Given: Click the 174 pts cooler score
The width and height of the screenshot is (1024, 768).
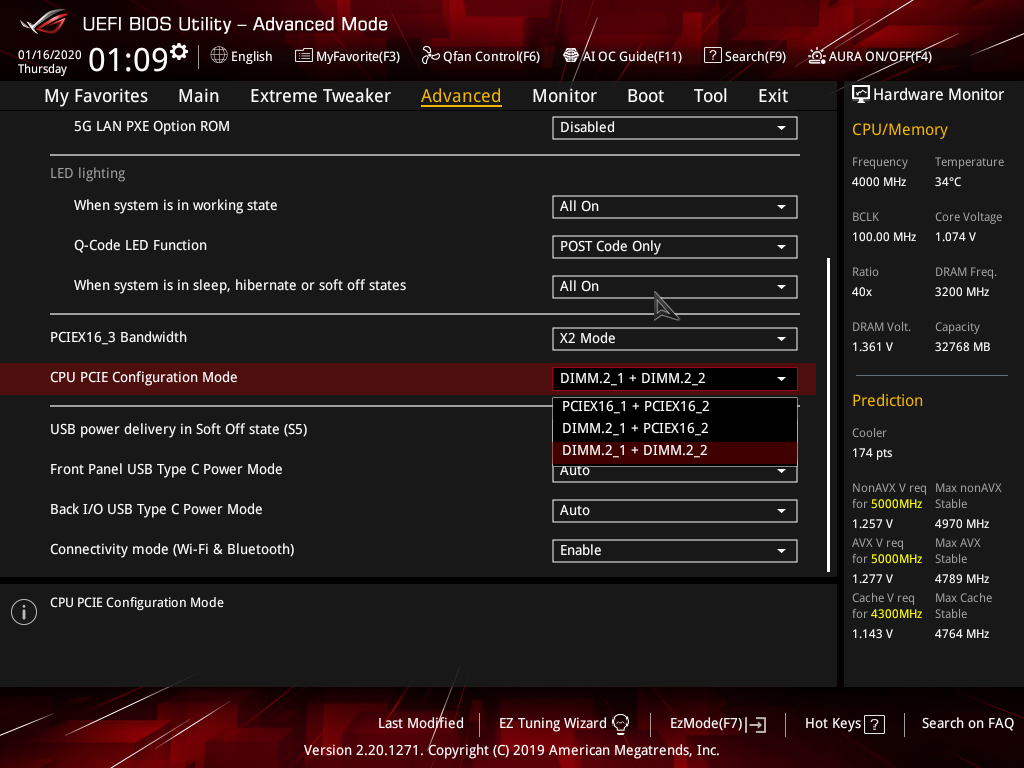Looking at the screenshot, I should coord(872,453).
